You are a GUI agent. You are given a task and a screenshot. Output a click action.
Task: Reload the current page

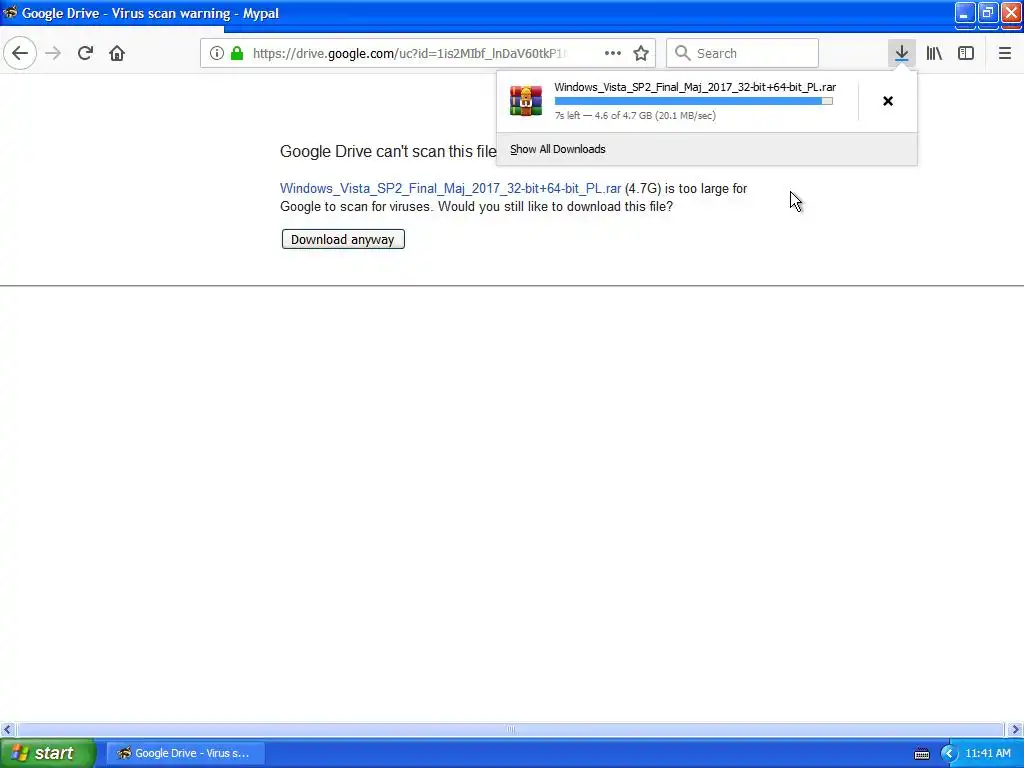85,53
